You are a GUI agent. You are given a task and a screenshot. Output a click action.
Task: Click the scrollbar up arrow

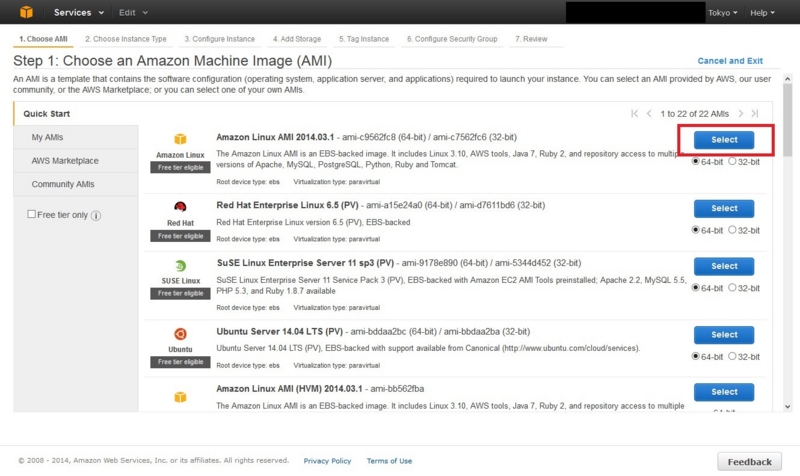[787, 79]
